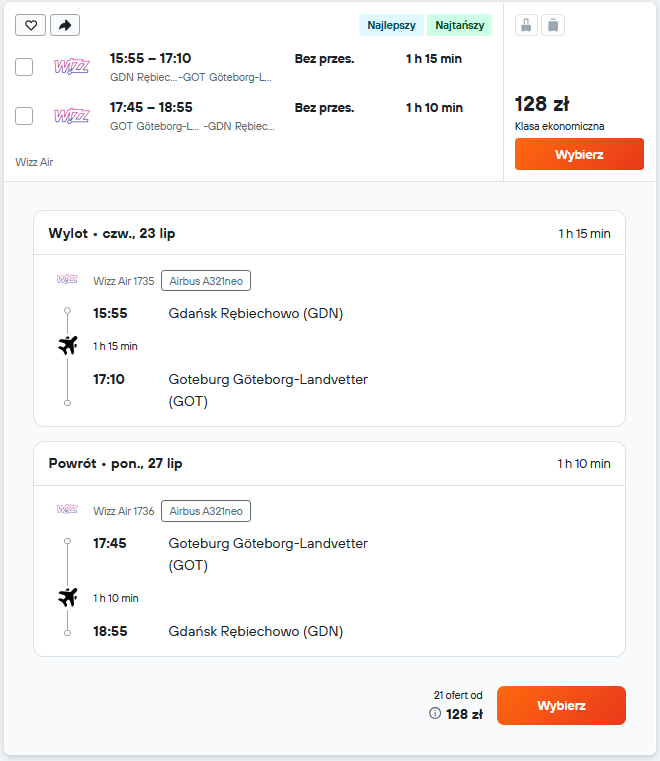660x761 pixels.
Task: Share this flight via arrow icon
Action: pyautogui.click(x=65, y=25)
